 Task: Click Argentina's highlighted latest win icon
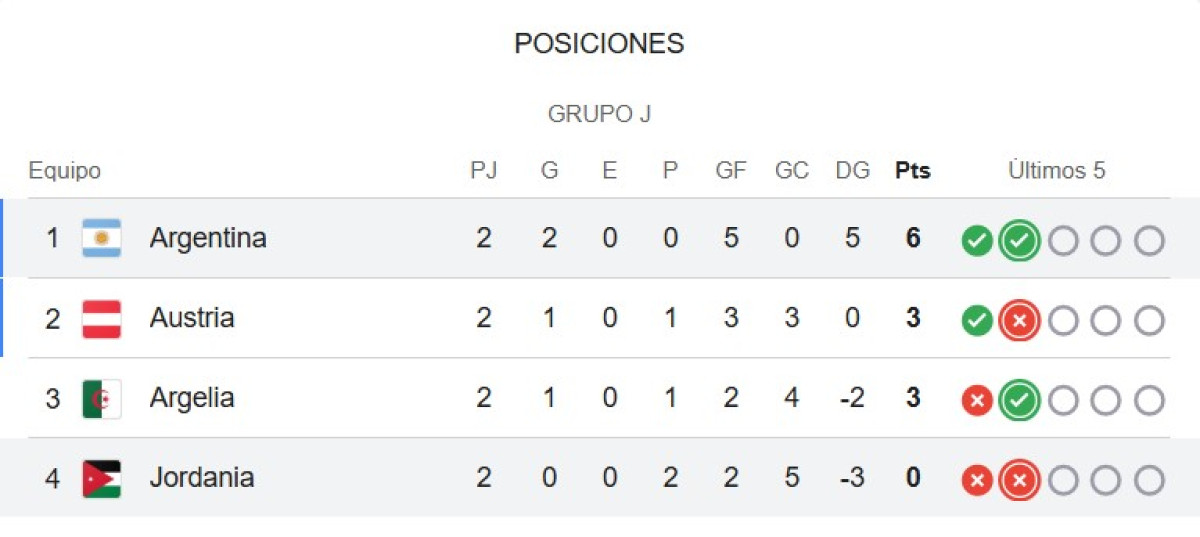tap(1019, 240)
